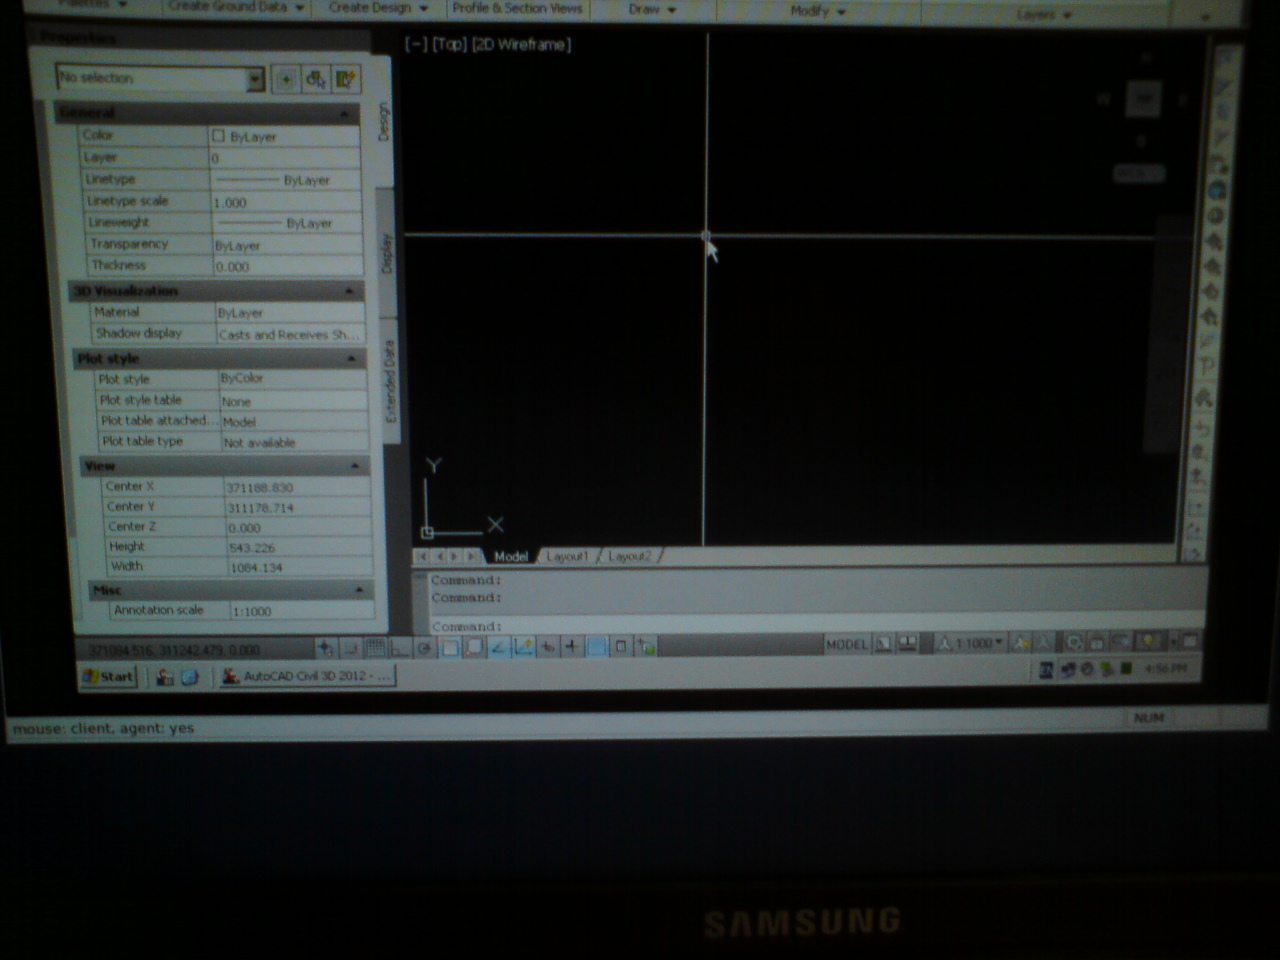Click the Toggle PICKADD value icon

[x=285, y=79]
